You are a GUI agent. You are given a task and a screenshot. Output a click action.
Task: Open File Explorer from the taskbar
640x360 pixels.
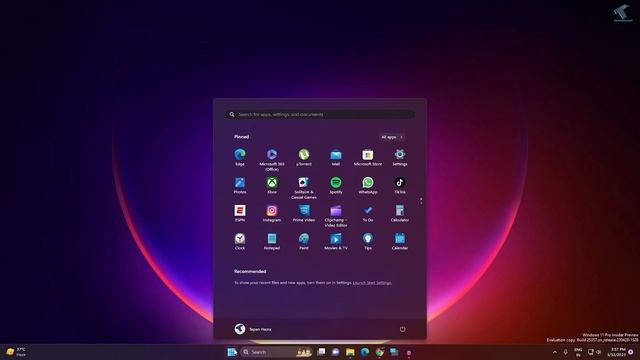pos(350,352)
